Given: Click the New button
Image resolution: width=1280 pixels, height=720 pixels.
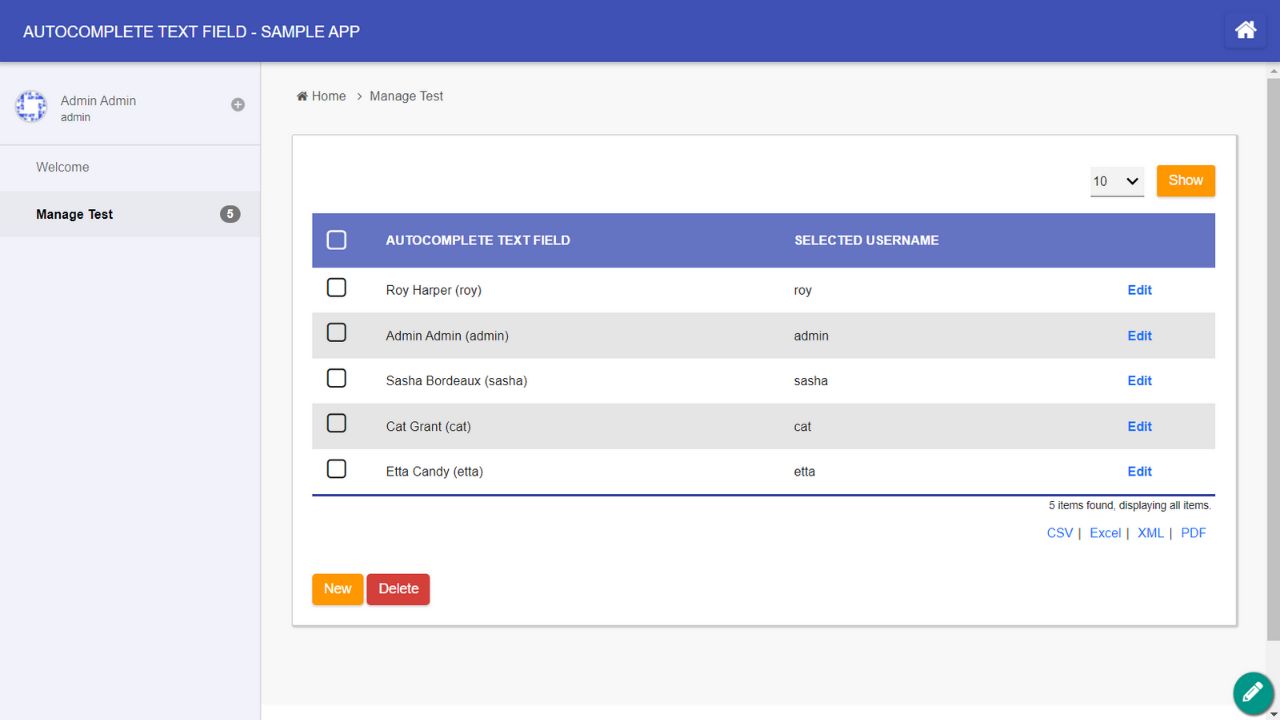Looking at the screenshot, I should (337, 589).
